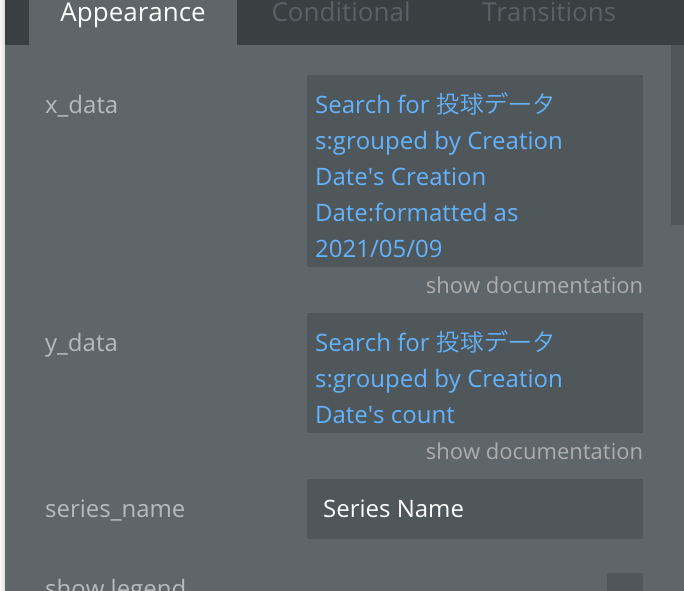Click the property panel vertical scrollbar
The image size is (684, 591).
[x=677, y=135]
